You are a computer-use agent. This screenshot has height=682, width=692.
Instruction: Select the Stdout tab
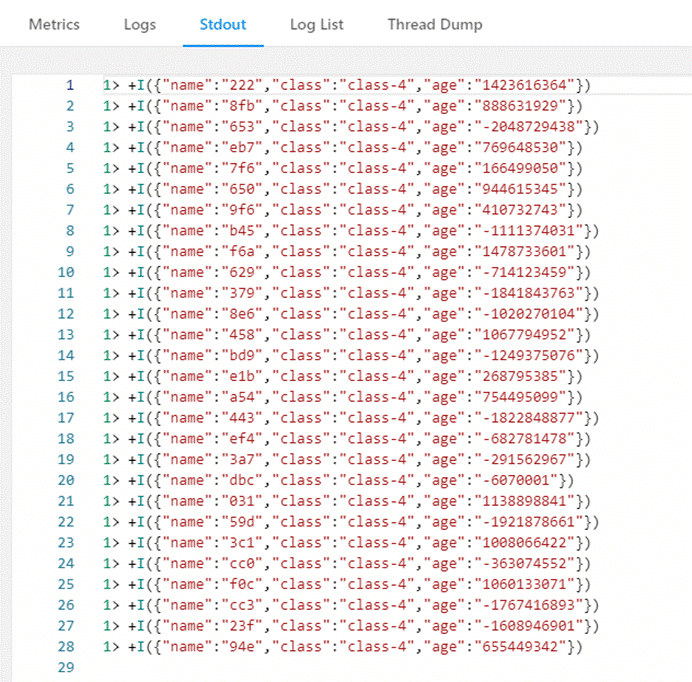pos(223,24)
